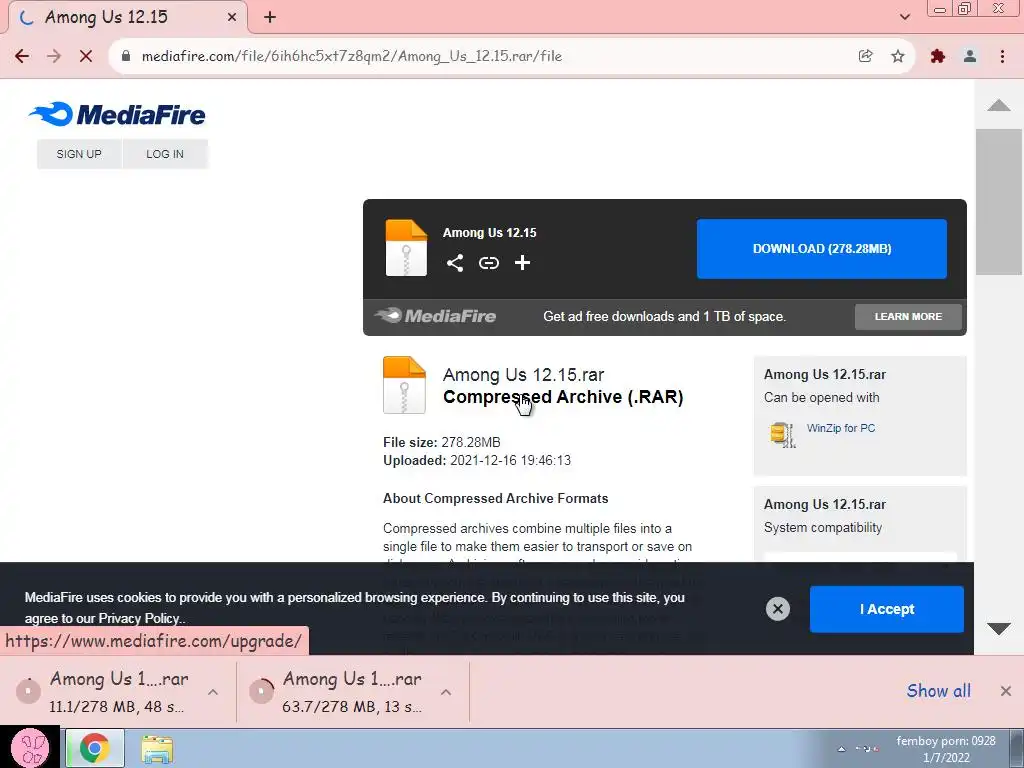Open the WinZip for PC link

point(840,428)
